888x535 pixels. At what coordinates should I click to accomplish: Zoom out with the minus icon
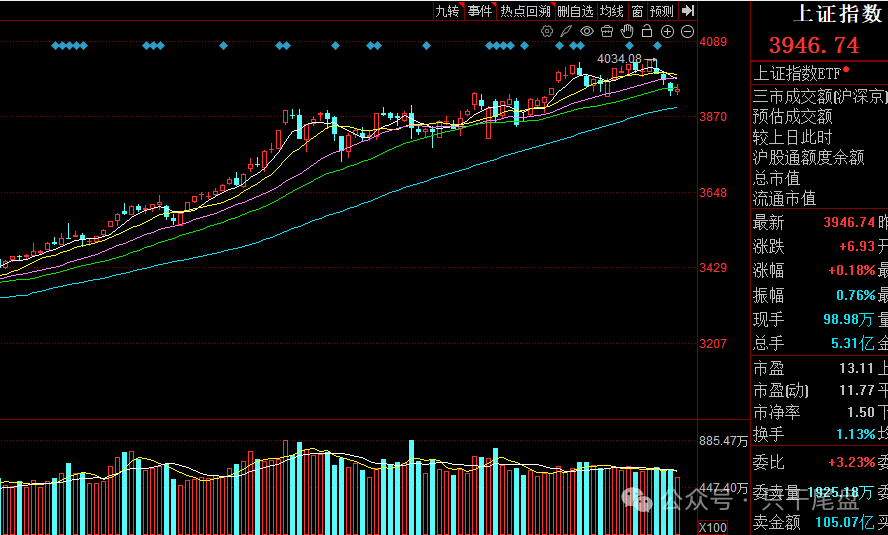point(688,31)
